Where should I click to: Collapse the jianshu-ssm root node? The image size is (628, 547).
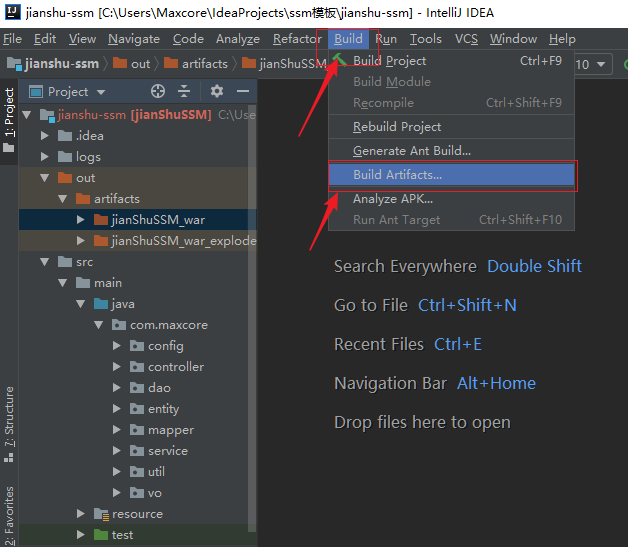point(27,115)
